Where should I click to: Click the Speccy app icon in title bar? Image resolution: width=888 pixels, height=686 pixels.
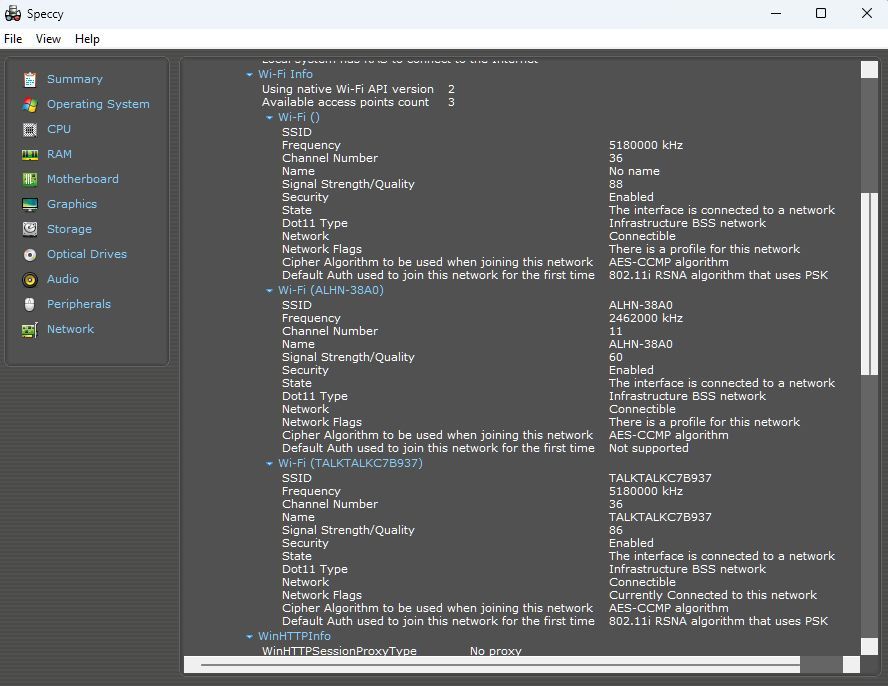coord(12,14)
